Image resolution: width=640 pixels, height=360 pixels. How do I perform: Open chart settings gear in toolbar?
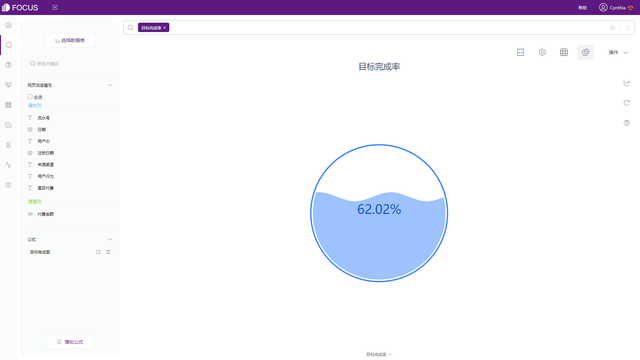point(542,52)
